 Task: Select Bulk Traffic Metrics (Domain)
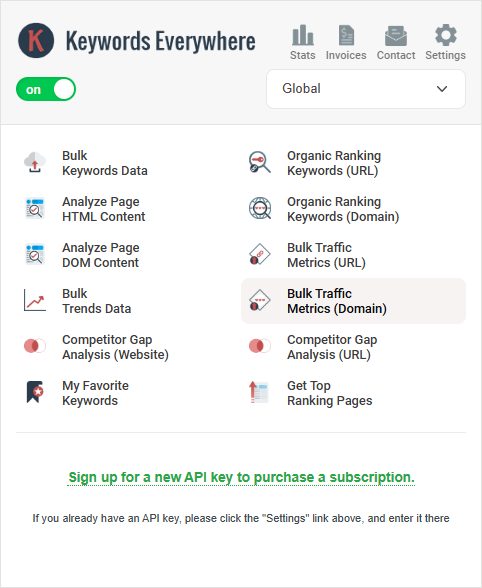[353, 301]
